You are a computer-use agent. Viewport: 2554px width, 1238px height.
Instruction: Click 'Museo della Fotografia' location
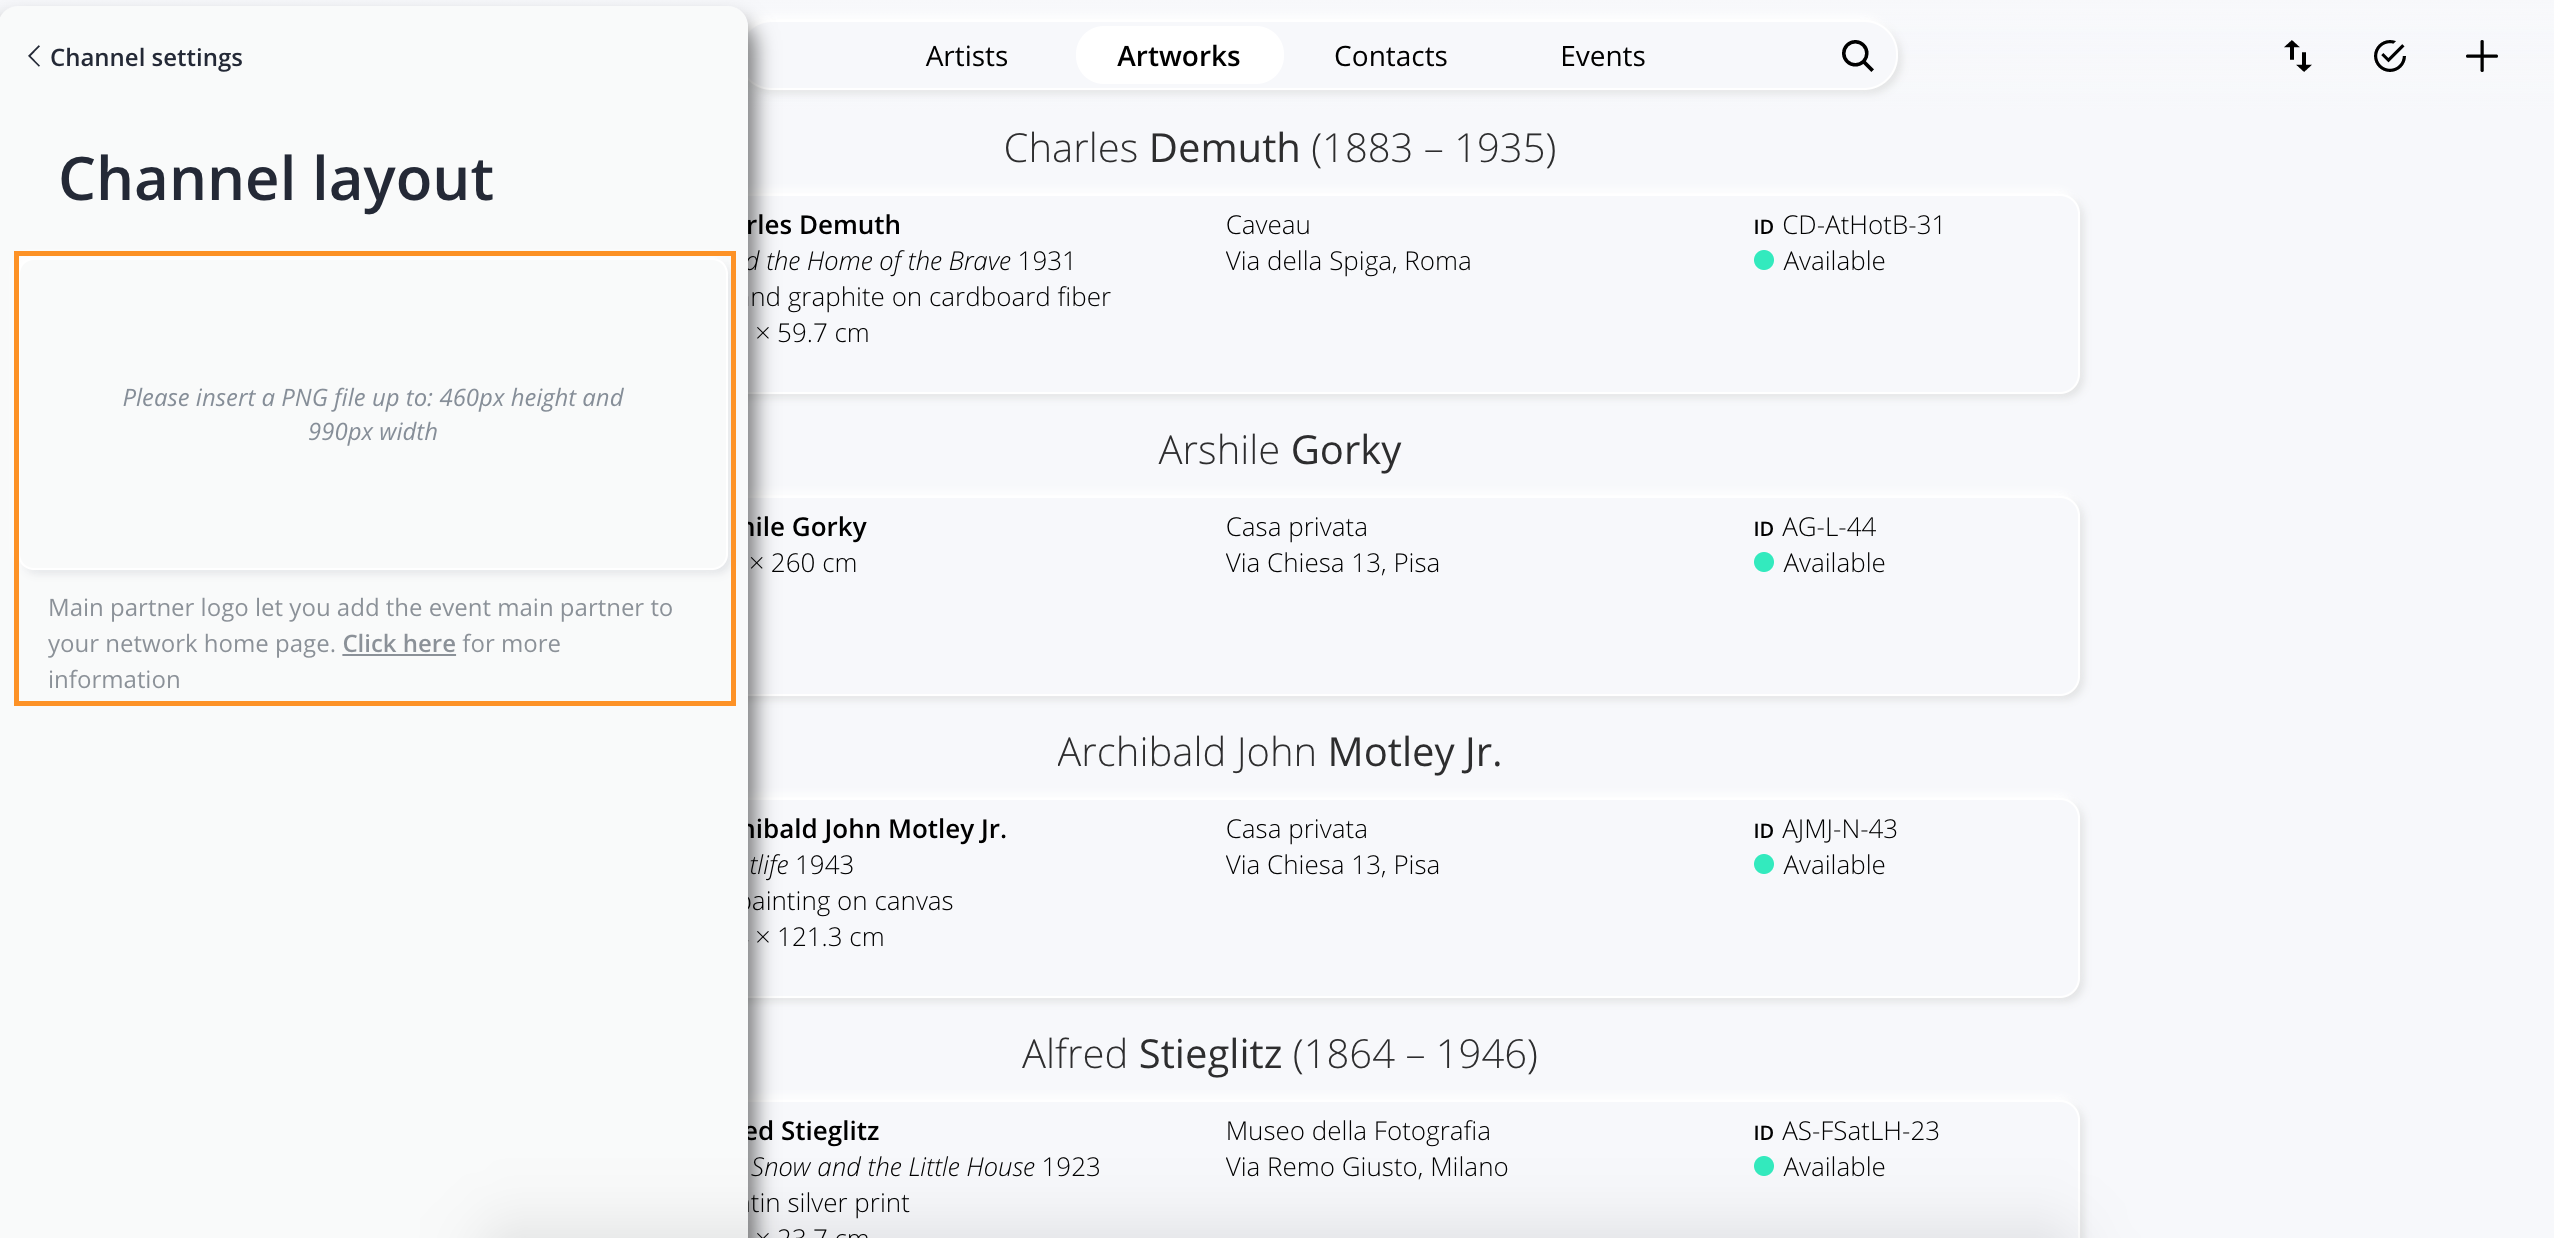(1357, 1131)
